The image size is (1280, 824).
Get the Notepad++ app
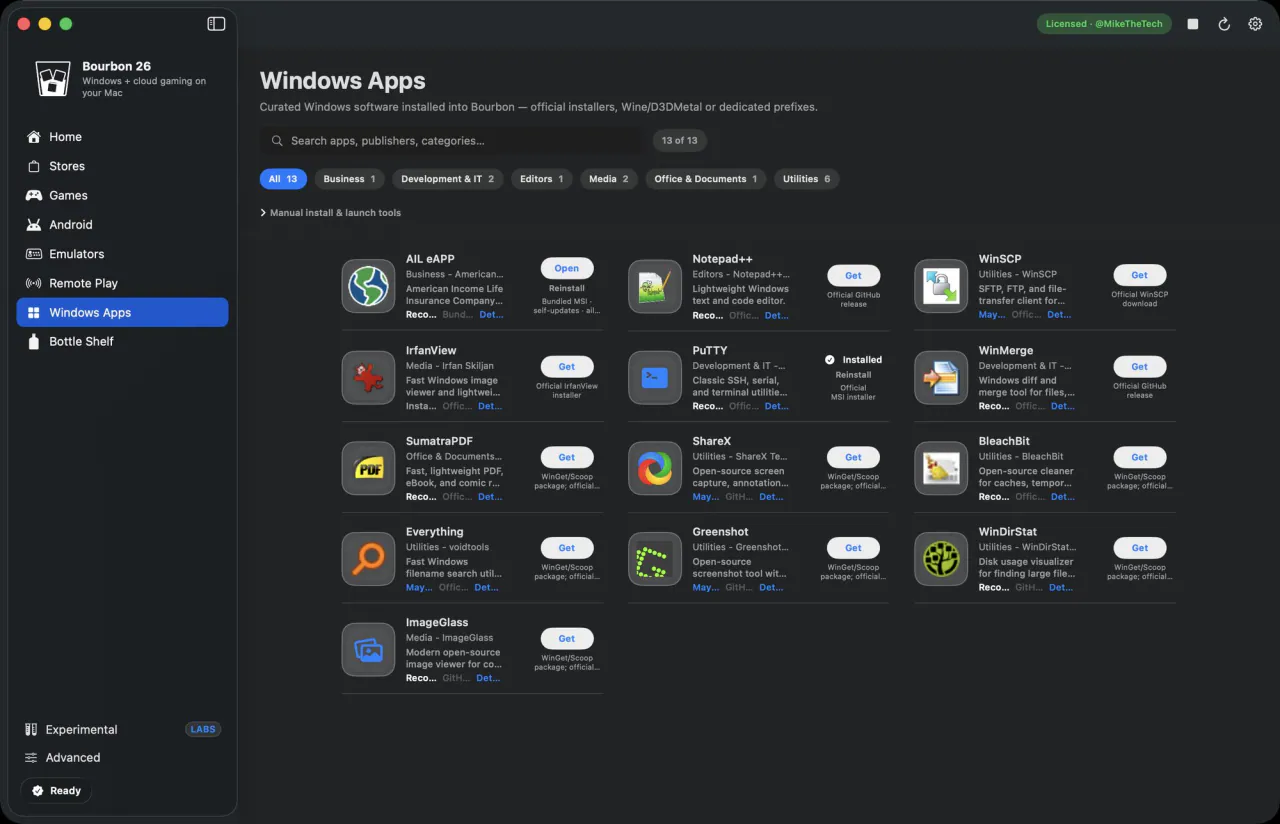tap(853, 275)
